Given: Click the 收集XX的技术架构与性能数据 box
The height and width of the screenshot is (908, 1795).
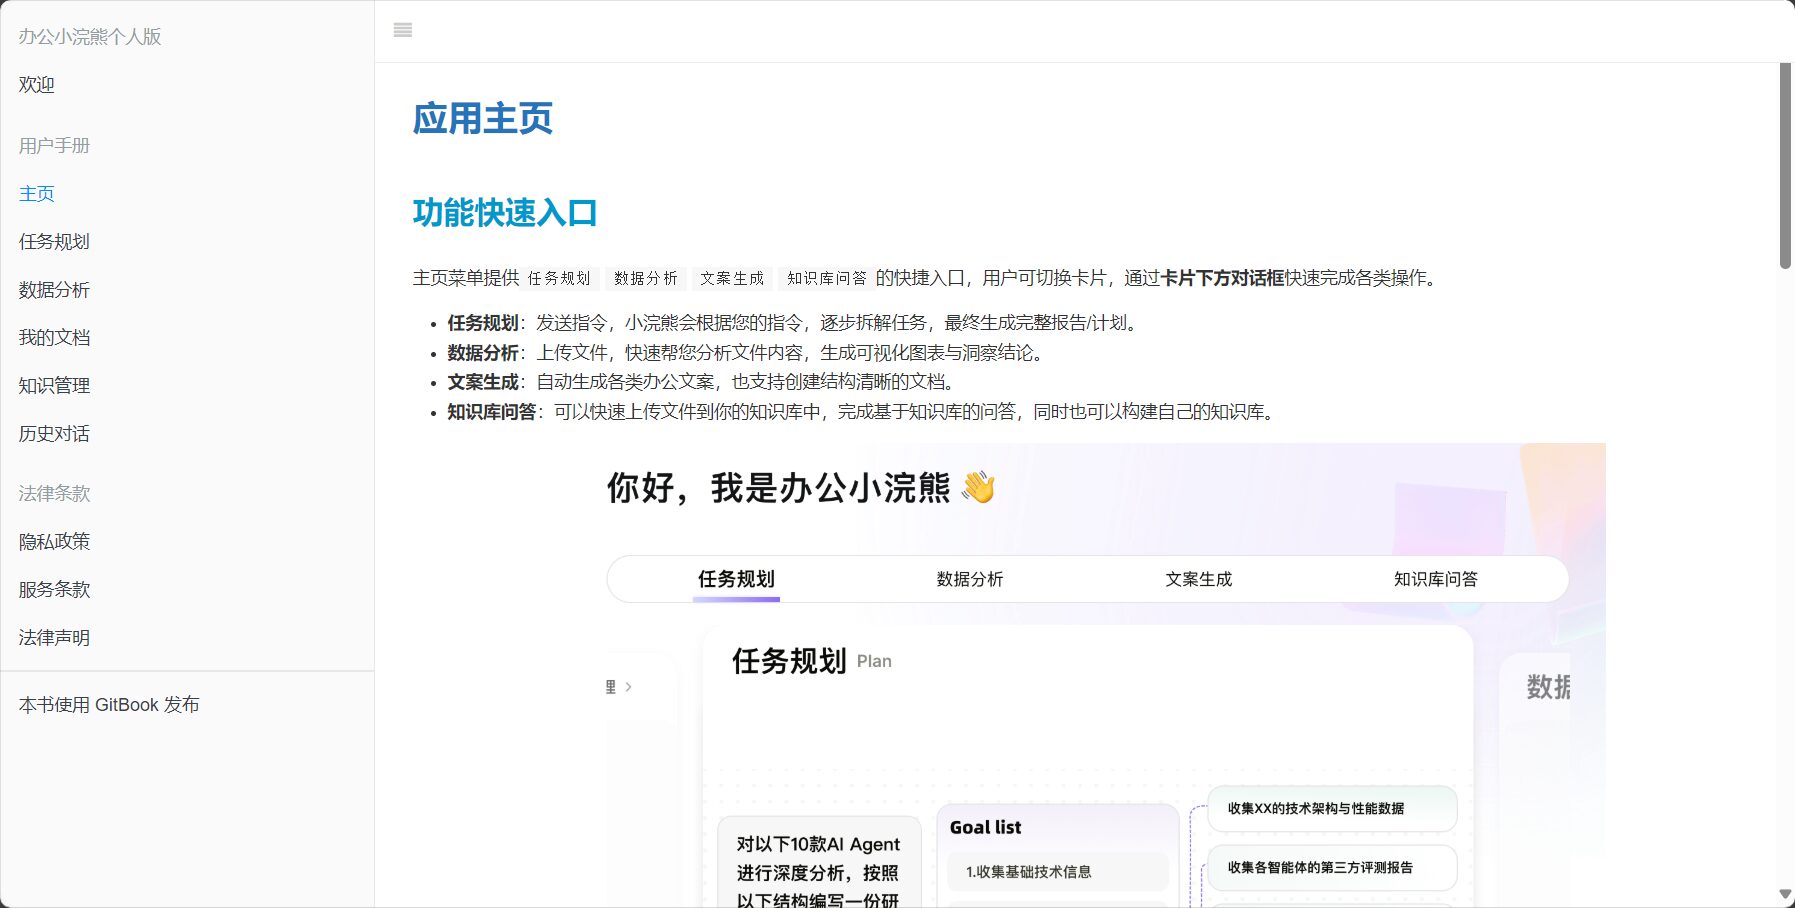Looking at the screenshot, I should [x=1332, y=809].
